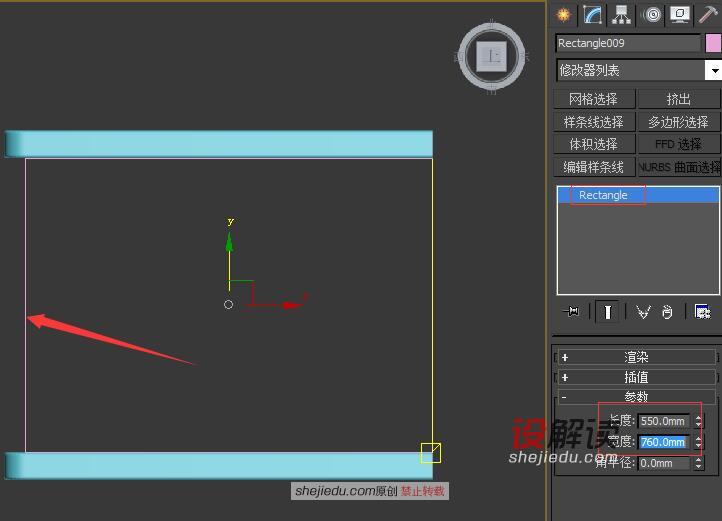This screenshot has width=722, height=521.
Task: Click the 宽度 760.0mm field
Action: [664, 442]
